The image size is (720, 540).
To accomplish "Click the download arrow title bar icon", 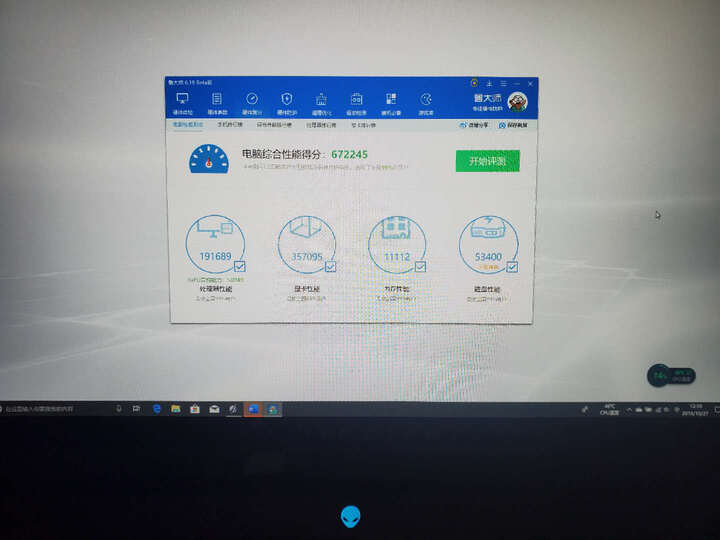I will point(489,84).
